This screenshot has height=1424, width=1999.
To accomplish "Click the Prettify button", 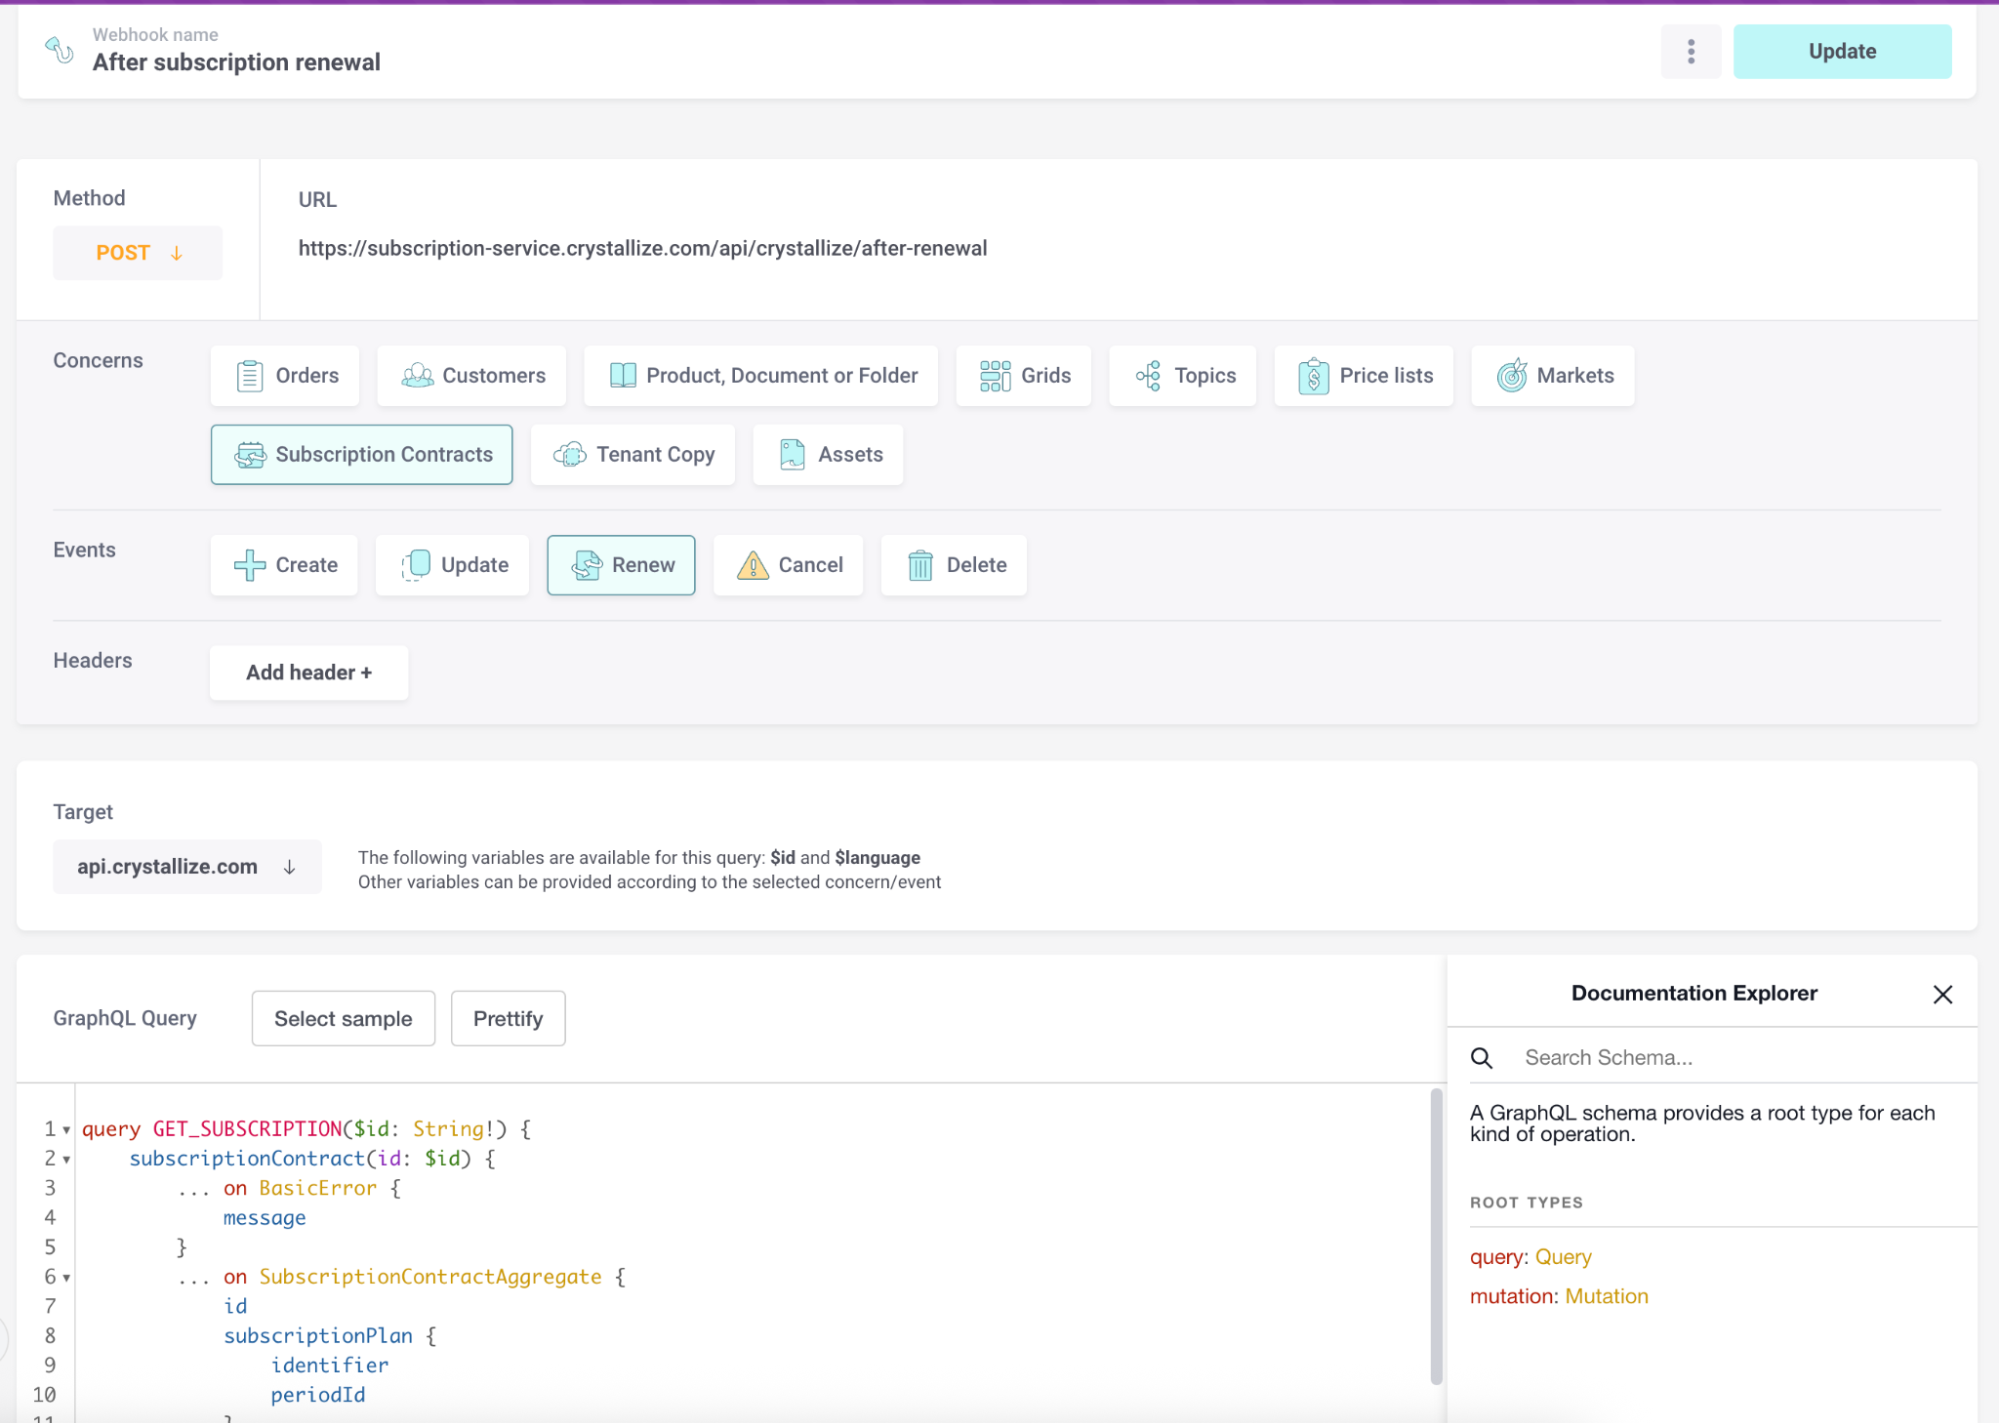I will tap(508, 1018).
